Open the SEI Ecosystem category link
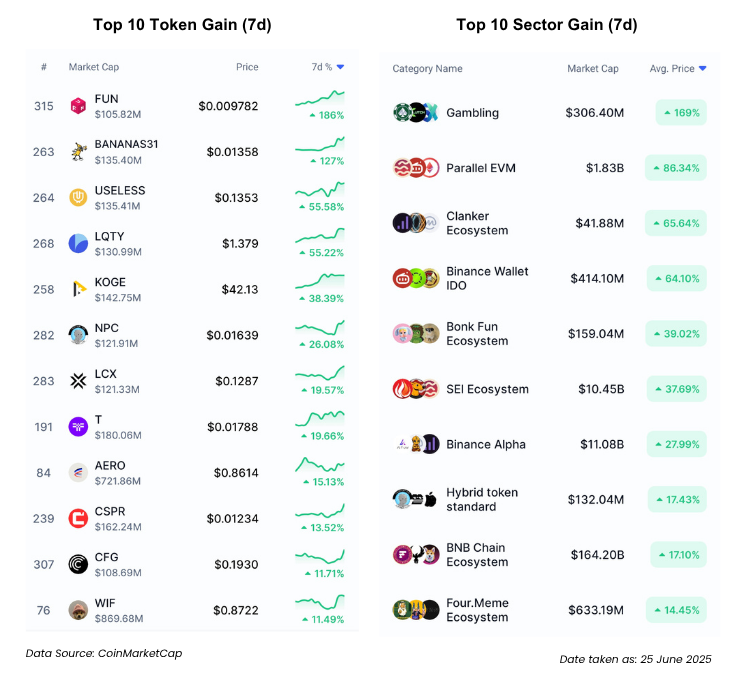The width and height of the screenshot is (745, 682). (487, 389)
